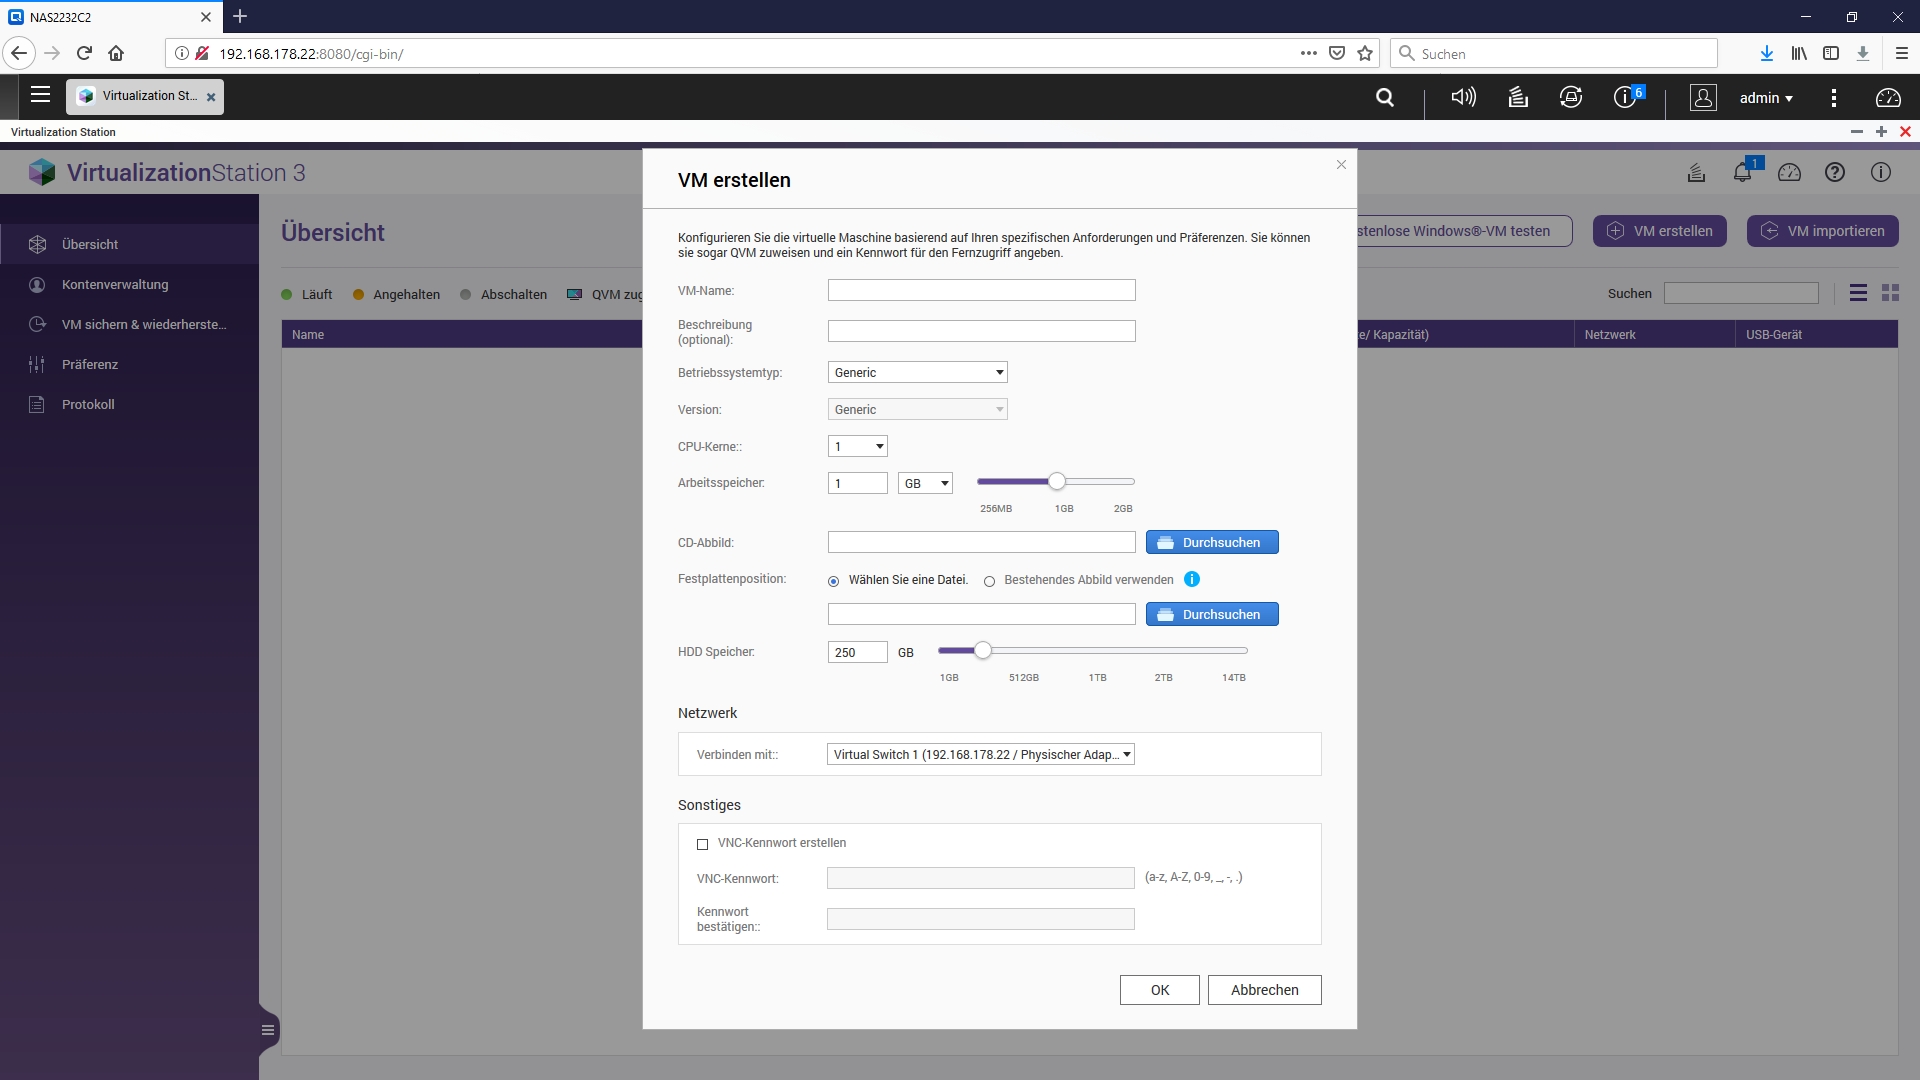Open Verbinden mit Virtual Switch dropdown
The height and width of the screenshot is (1080, 1920).
[980, 755]
